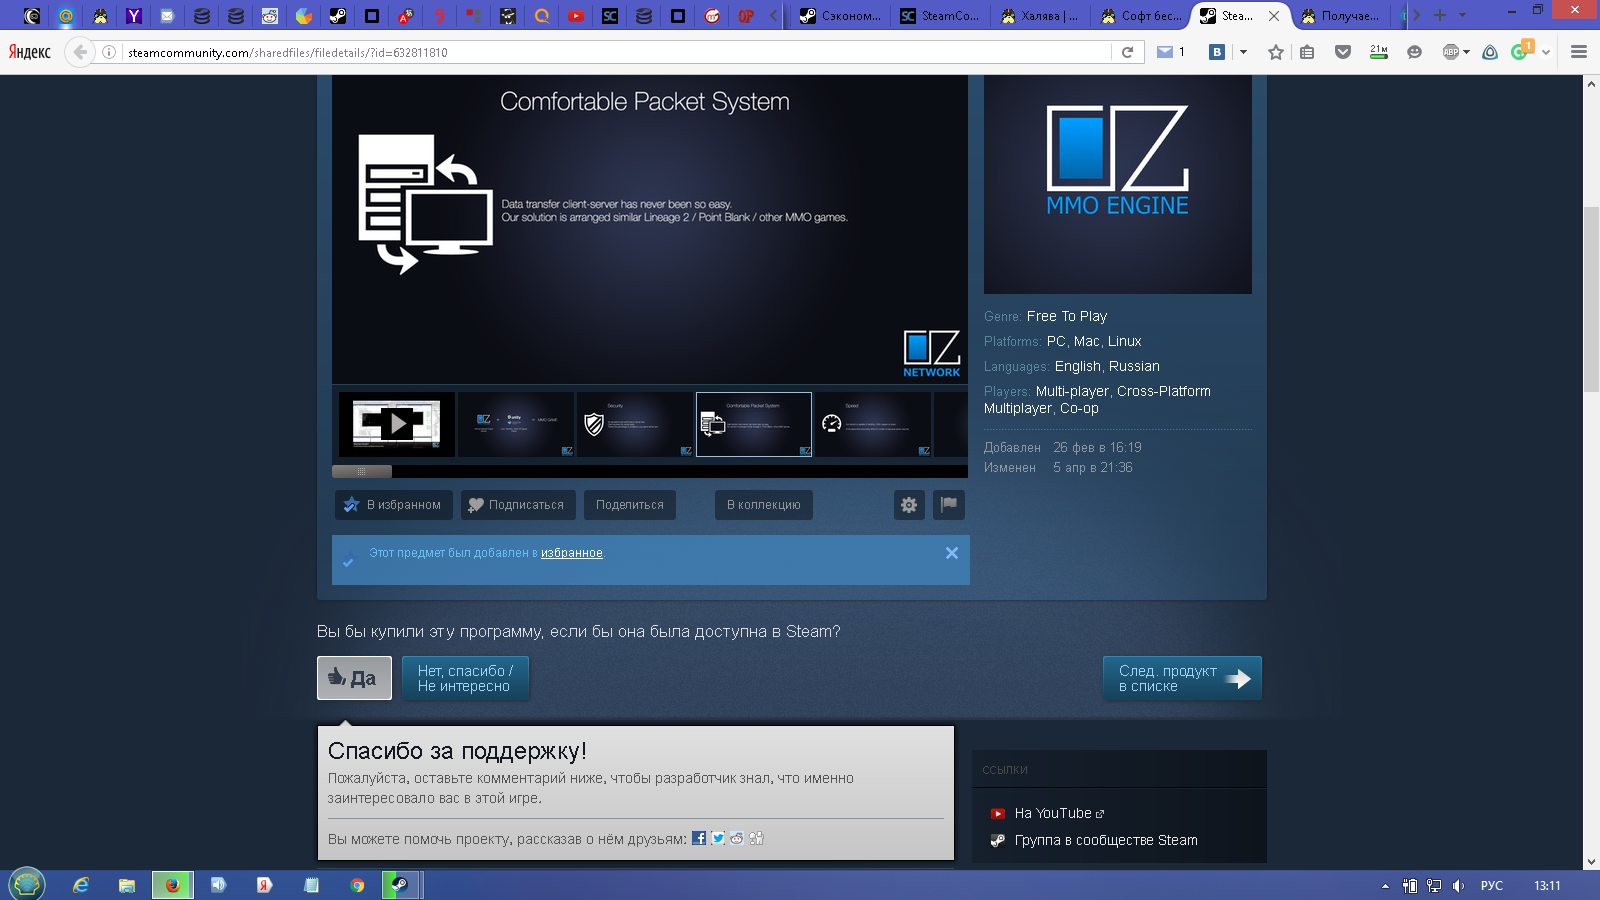Vote Да for this program
Viewport: 1600px width, 900px height.
point(354,678)
